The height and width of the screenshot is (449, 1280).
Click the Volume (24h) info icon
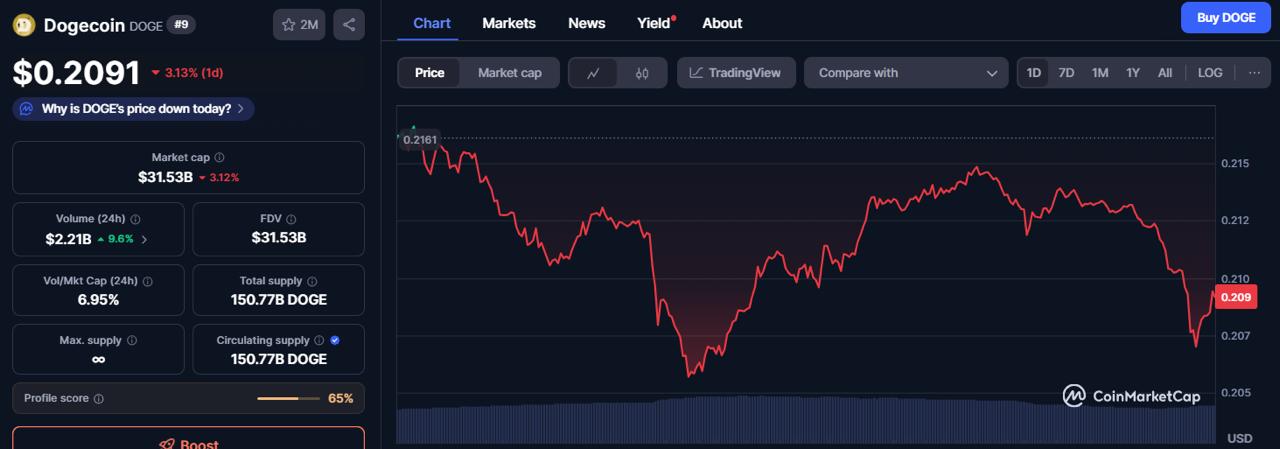click(135, 219)
